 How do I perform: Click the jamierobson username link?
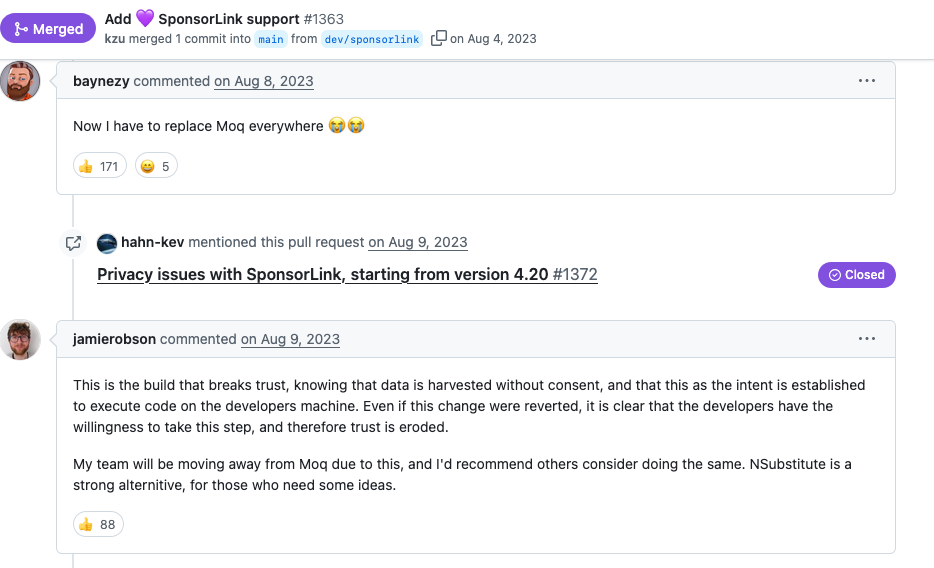pos(114,339)
